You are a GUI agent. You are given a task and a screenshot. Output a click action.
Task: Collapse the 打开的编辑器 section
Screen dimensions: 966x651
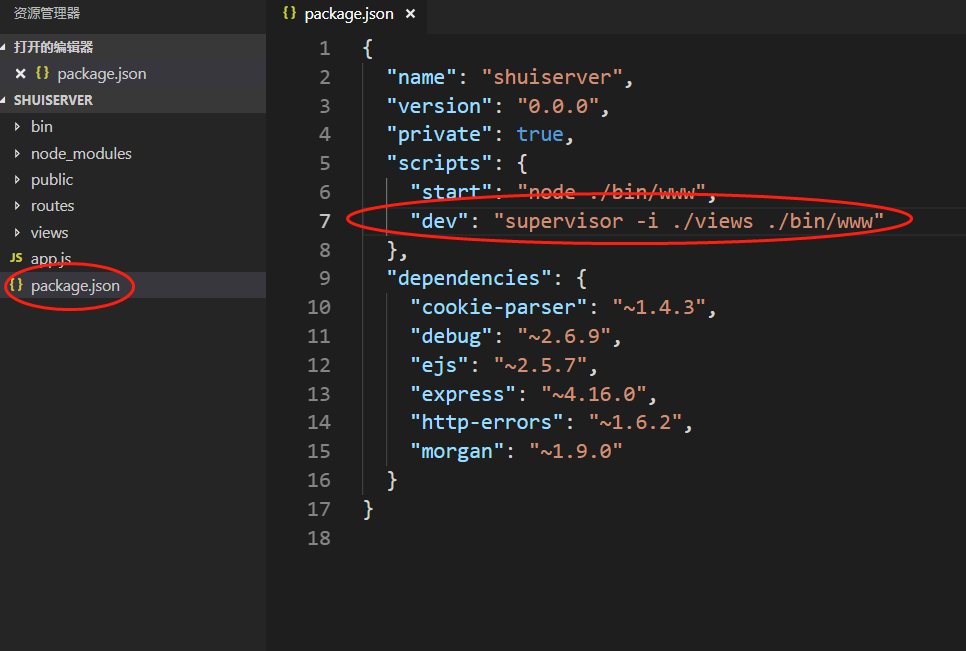coord(3,47)
